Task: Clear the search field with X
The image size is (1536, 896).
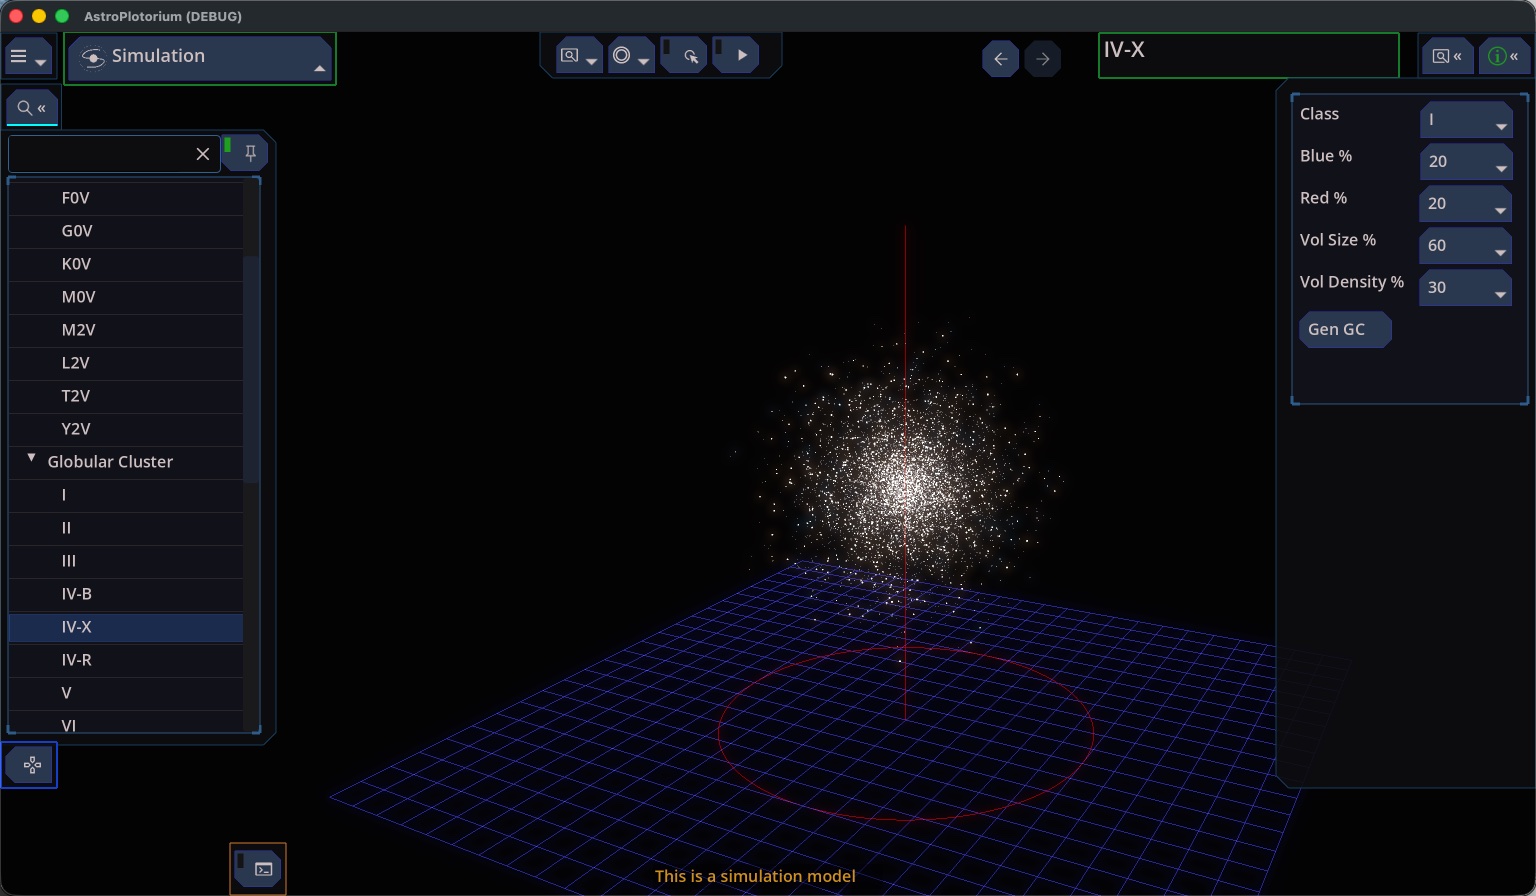Action: click(x=203, y=154)
